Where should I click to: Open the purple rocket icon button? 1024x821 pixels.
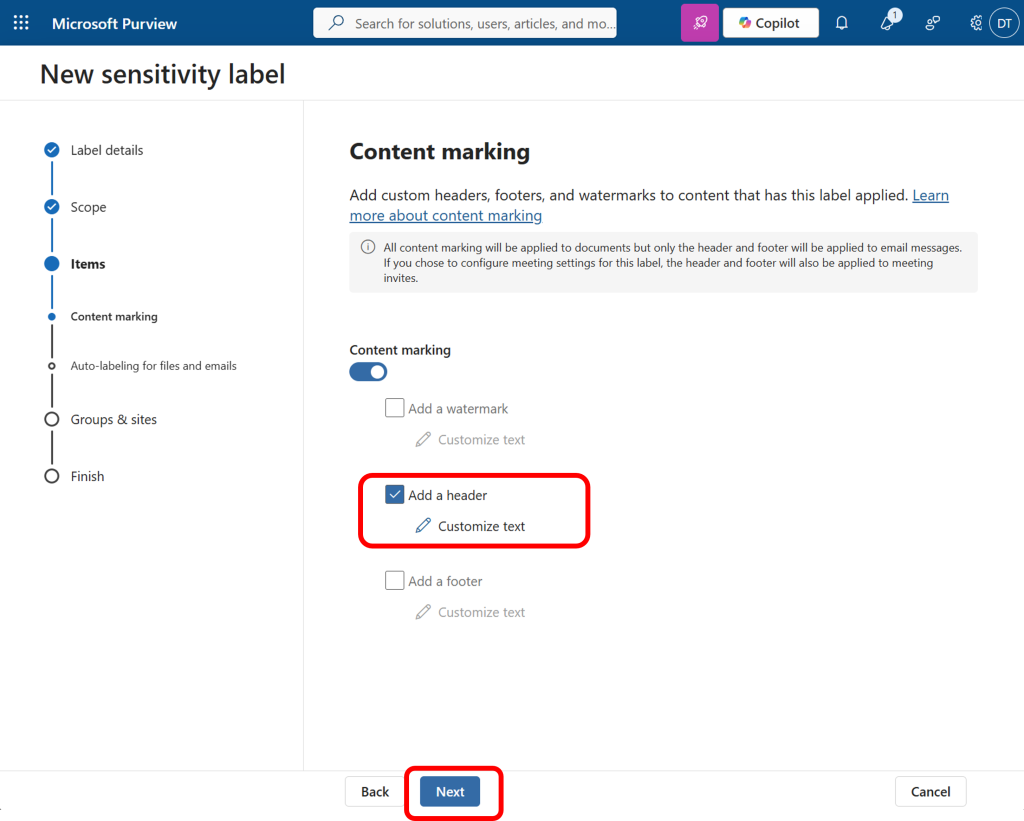click(x=699, y=23)
